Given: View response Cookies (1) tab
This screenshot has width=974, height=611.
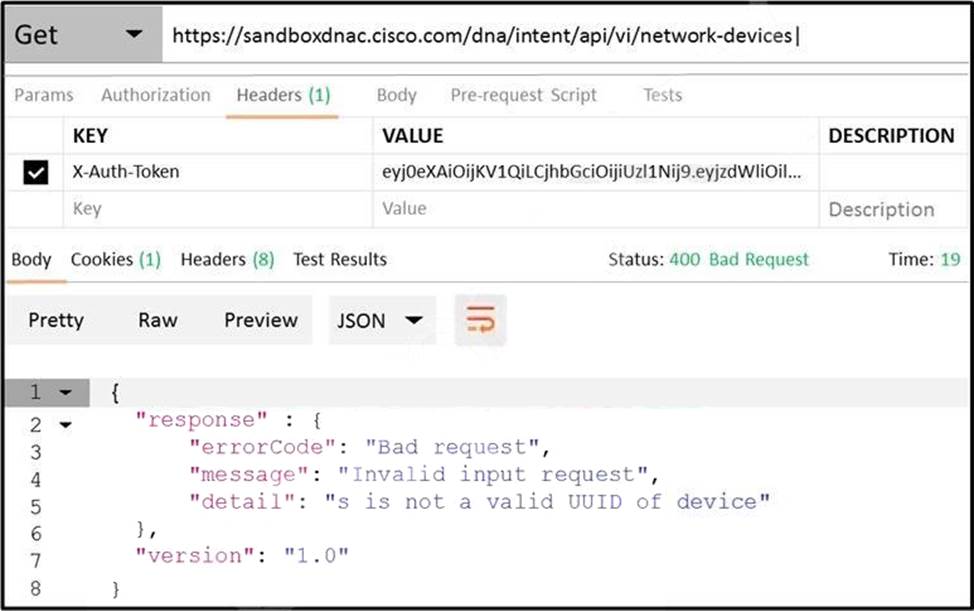Looking at the screenshot, I should [115, 260].
